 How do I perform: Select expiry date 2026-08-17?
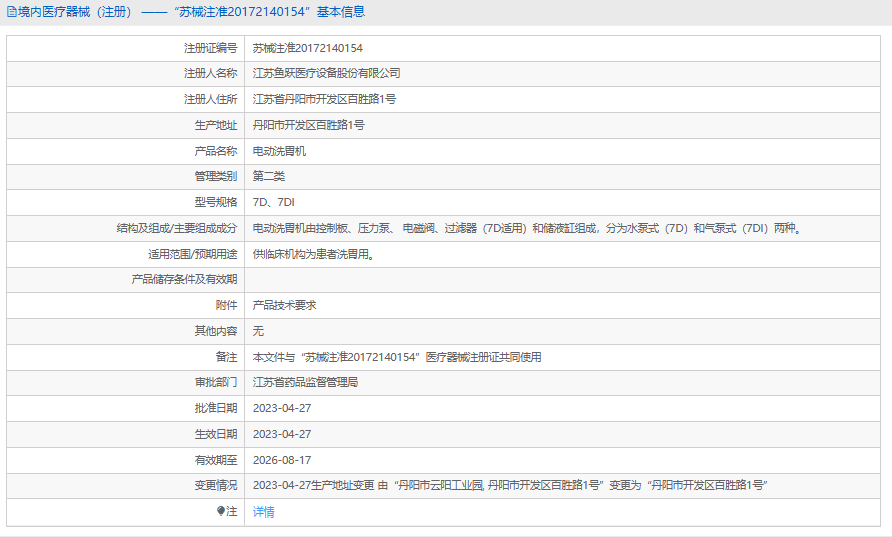pos(282,460)
